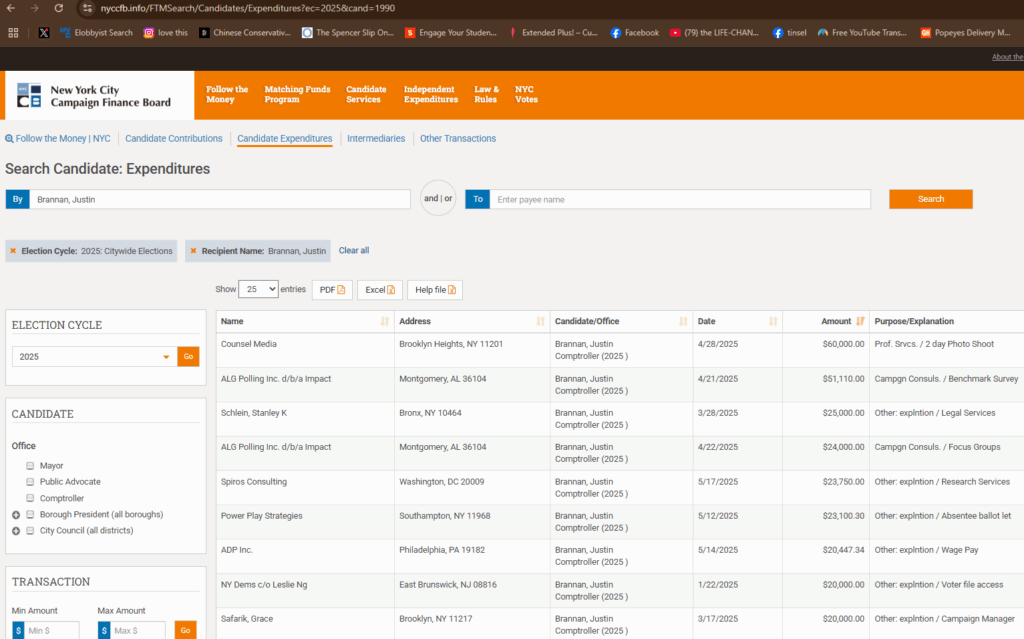This screenshot has width=1024, height=639.
Task: Click the Enter payee name field
Action: tap(680, 199)
